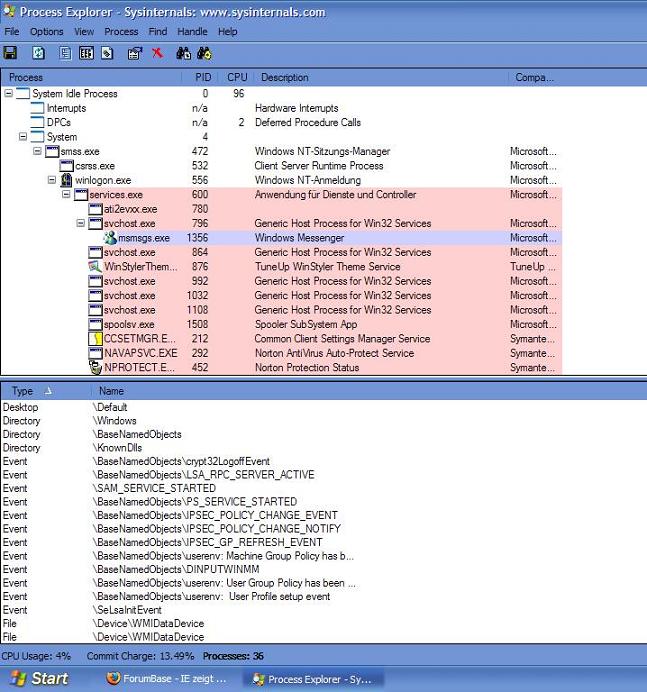Sort by the Description column header
The height and width of the screenshot is (692, 647).
[381, 77]
